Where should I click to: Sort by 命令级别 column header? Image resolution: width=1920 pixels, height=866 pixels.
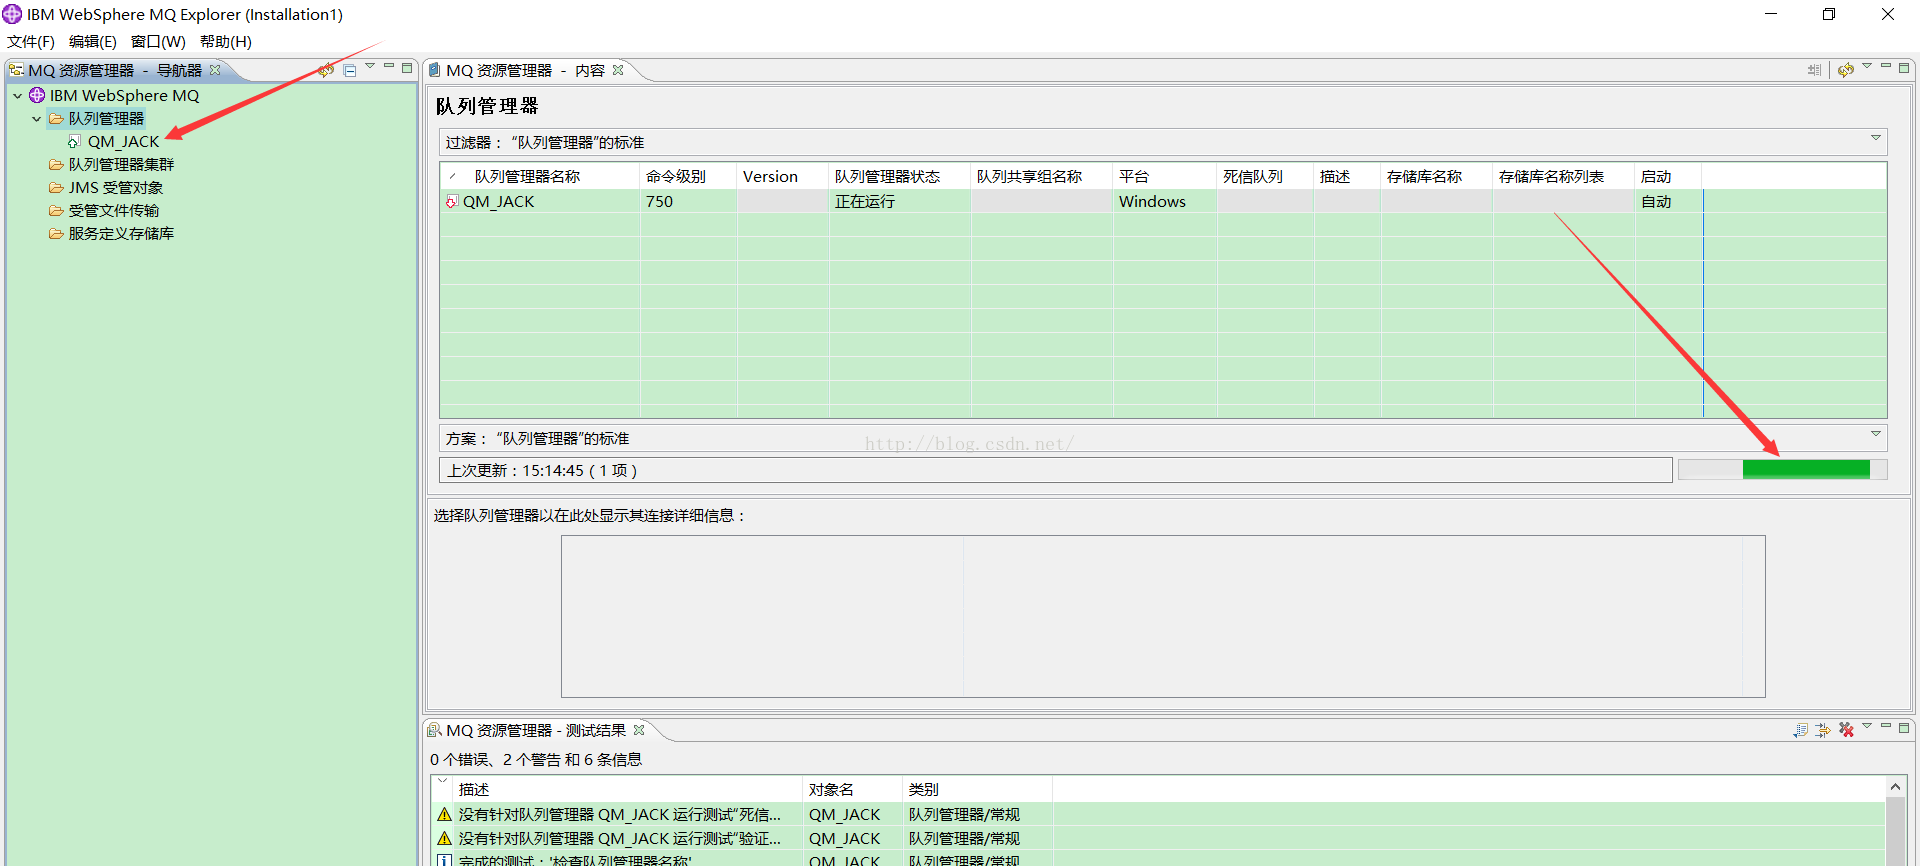(x=688, y=176)
